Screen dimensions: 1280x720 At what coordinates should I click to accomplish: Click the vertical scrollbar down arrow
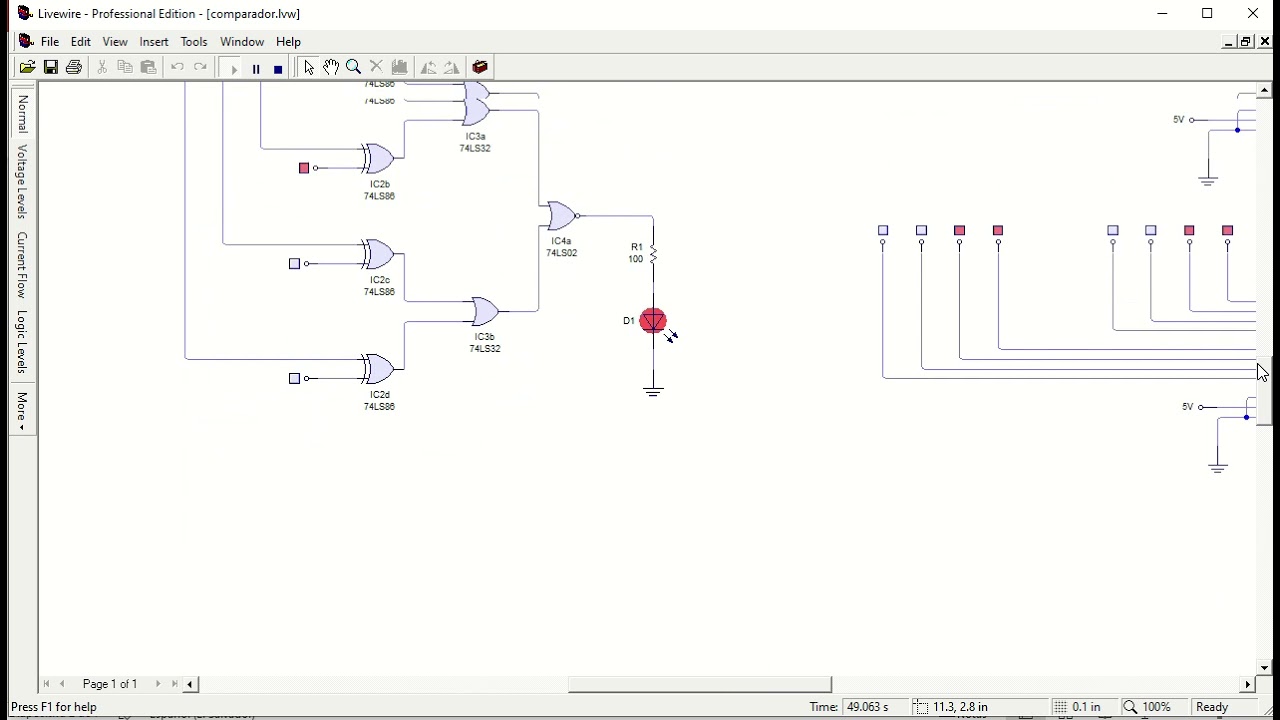coord(1265,667)
